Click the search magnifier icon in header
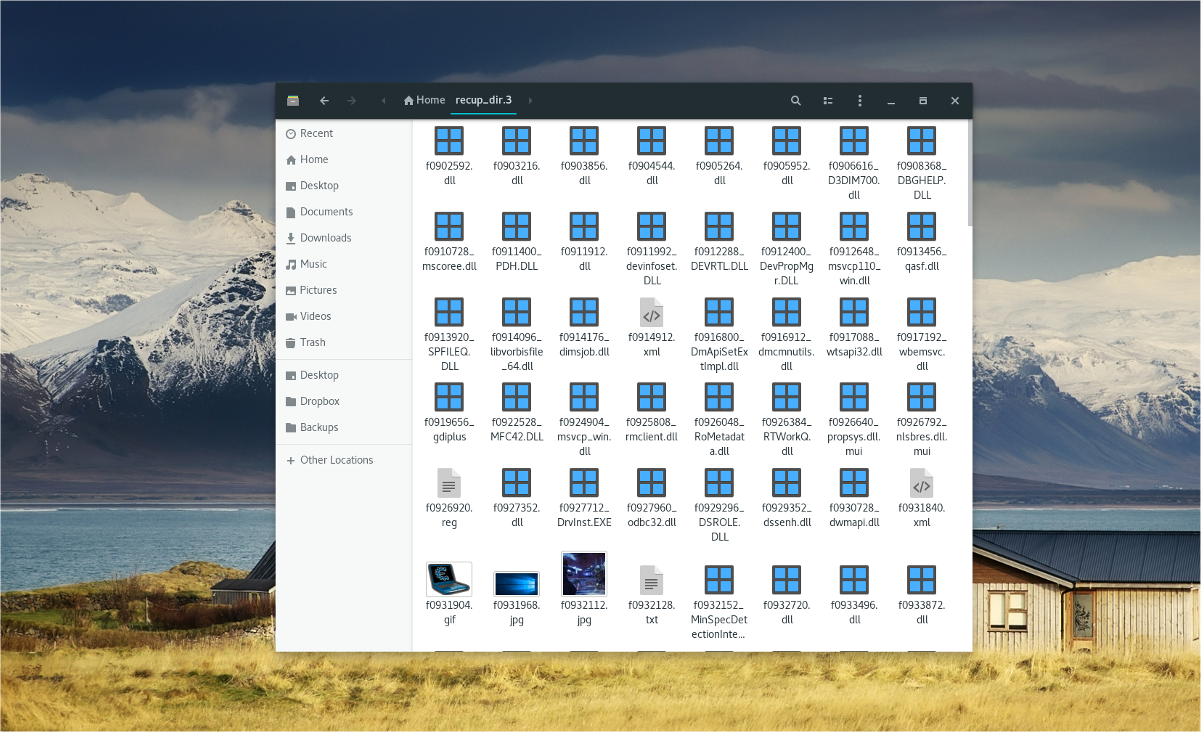Image resolution: width=1201 pixels, height=732 pixels. 796,101
